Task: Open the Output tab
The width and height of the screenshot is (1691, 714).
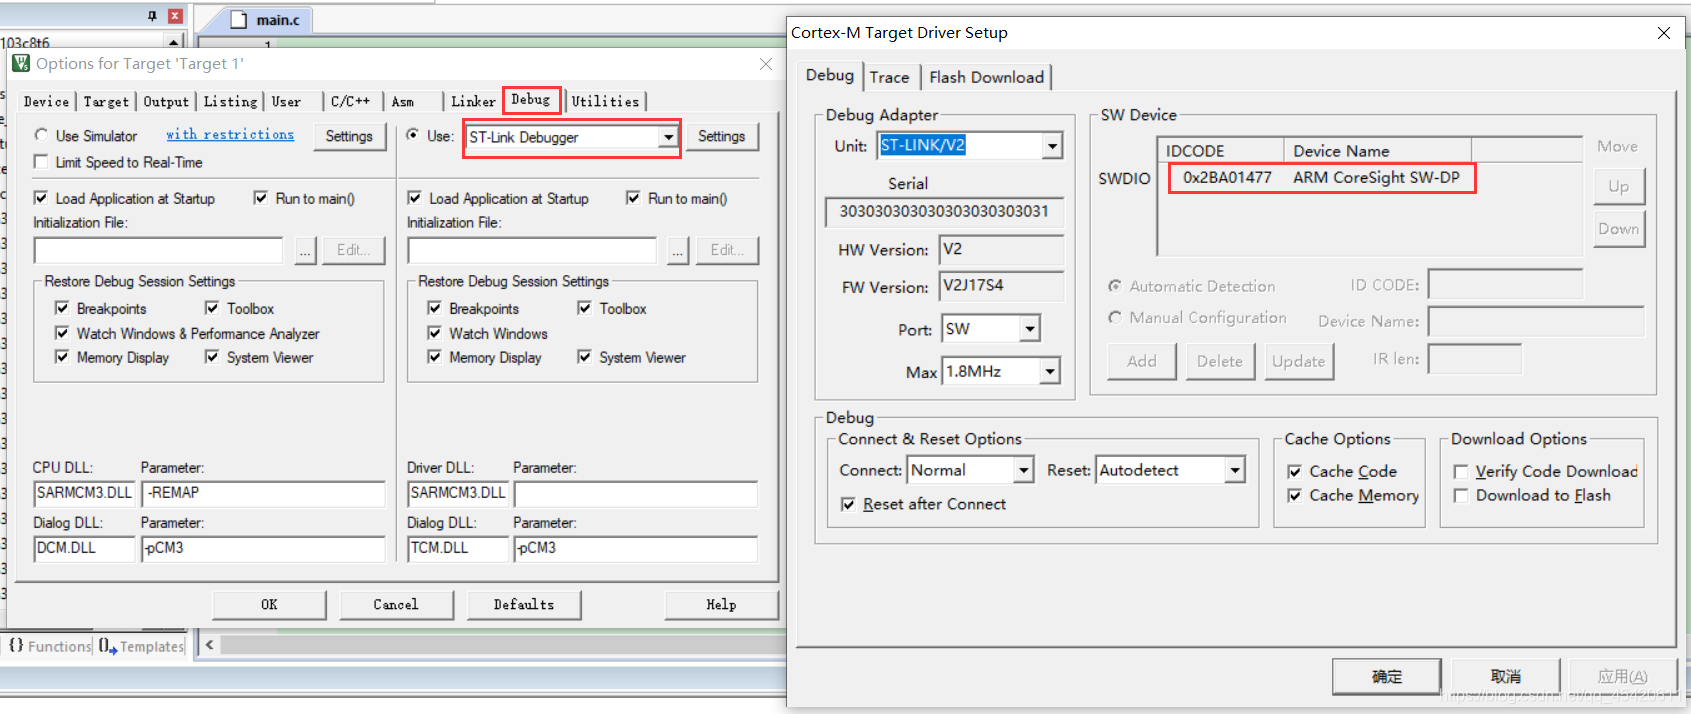Action: click(166, 101)
